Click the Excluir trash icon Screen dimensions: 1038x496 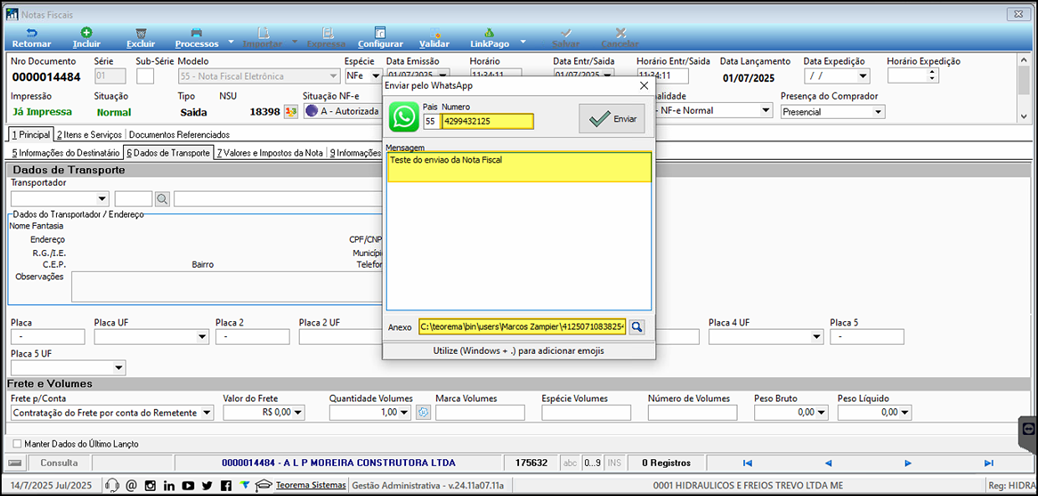pyautogui.click(x=140, y=32)
